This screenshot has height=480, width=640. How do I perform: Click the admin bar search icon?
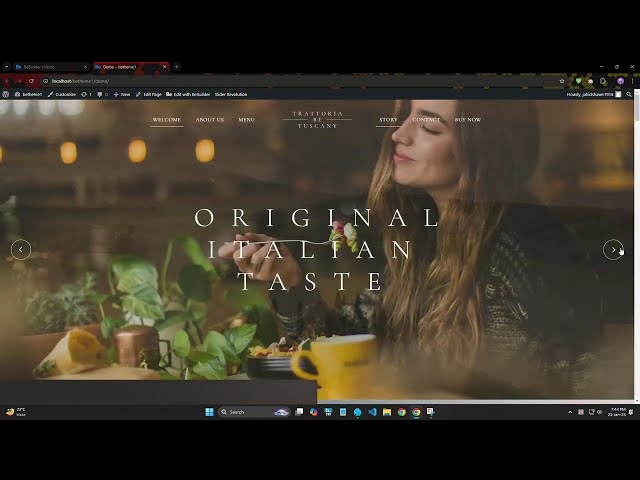tap(629, 94)
